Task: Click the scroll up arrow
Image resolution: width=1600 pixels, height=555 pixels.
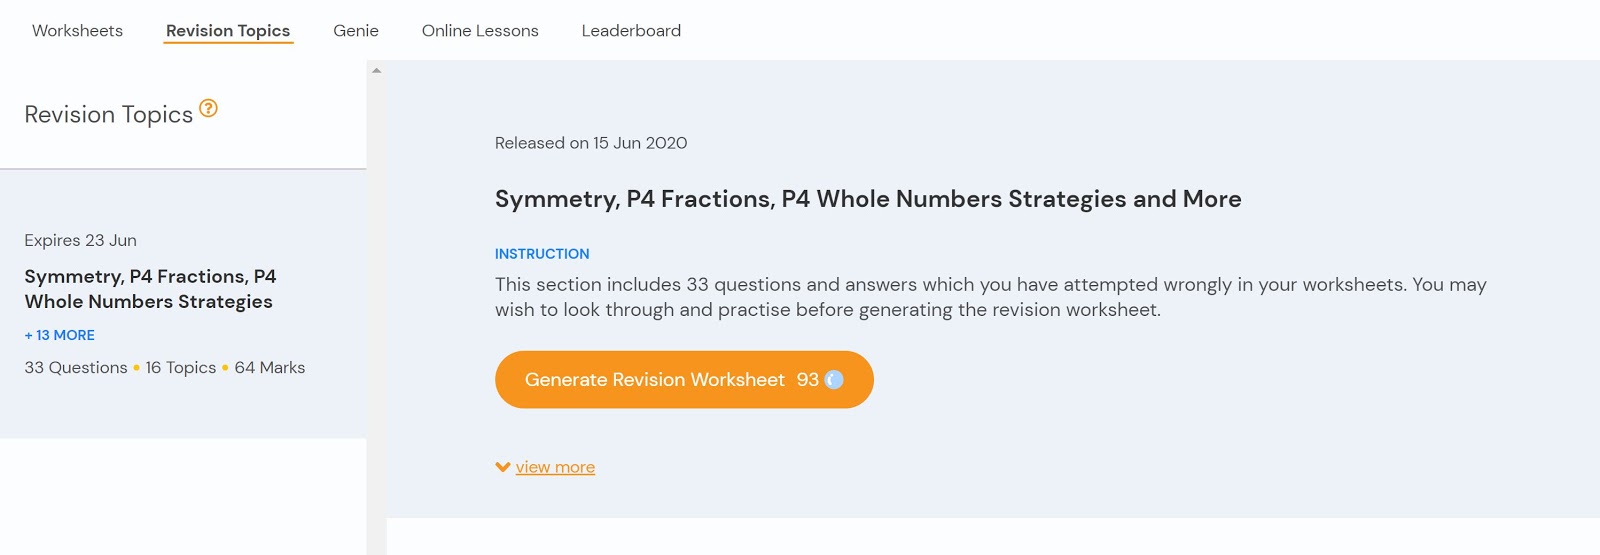Action: tap(377, 70)
